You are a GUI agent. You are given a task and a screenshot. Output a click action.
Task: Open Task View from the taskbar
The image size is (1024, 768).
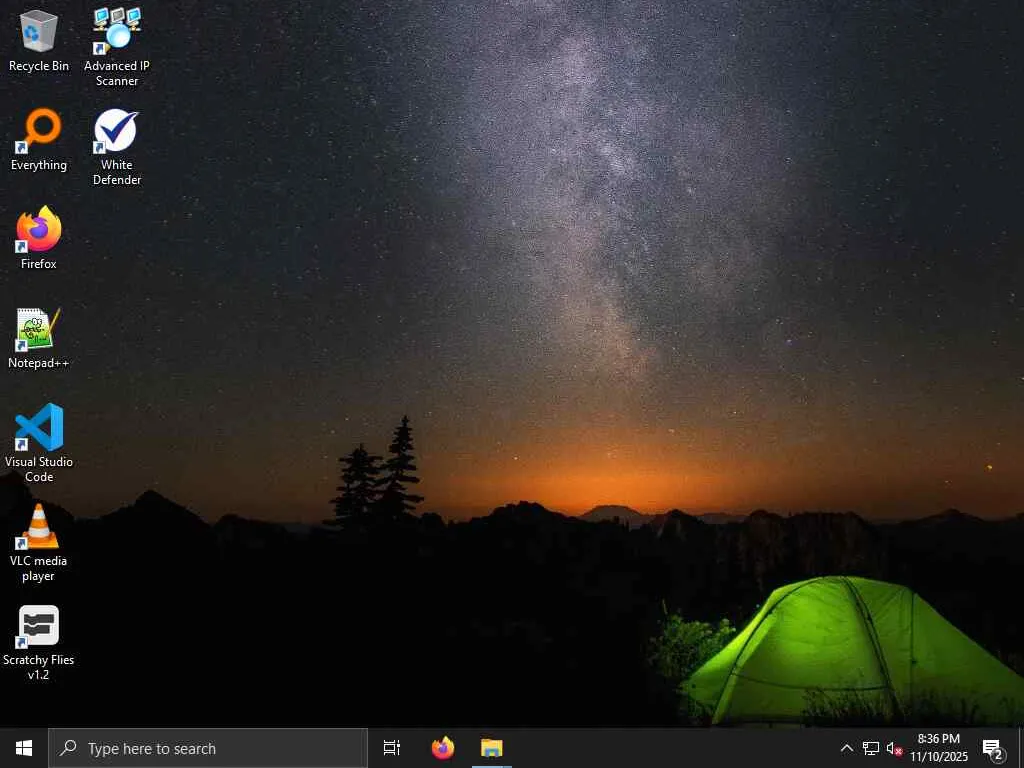coord(392,748)
